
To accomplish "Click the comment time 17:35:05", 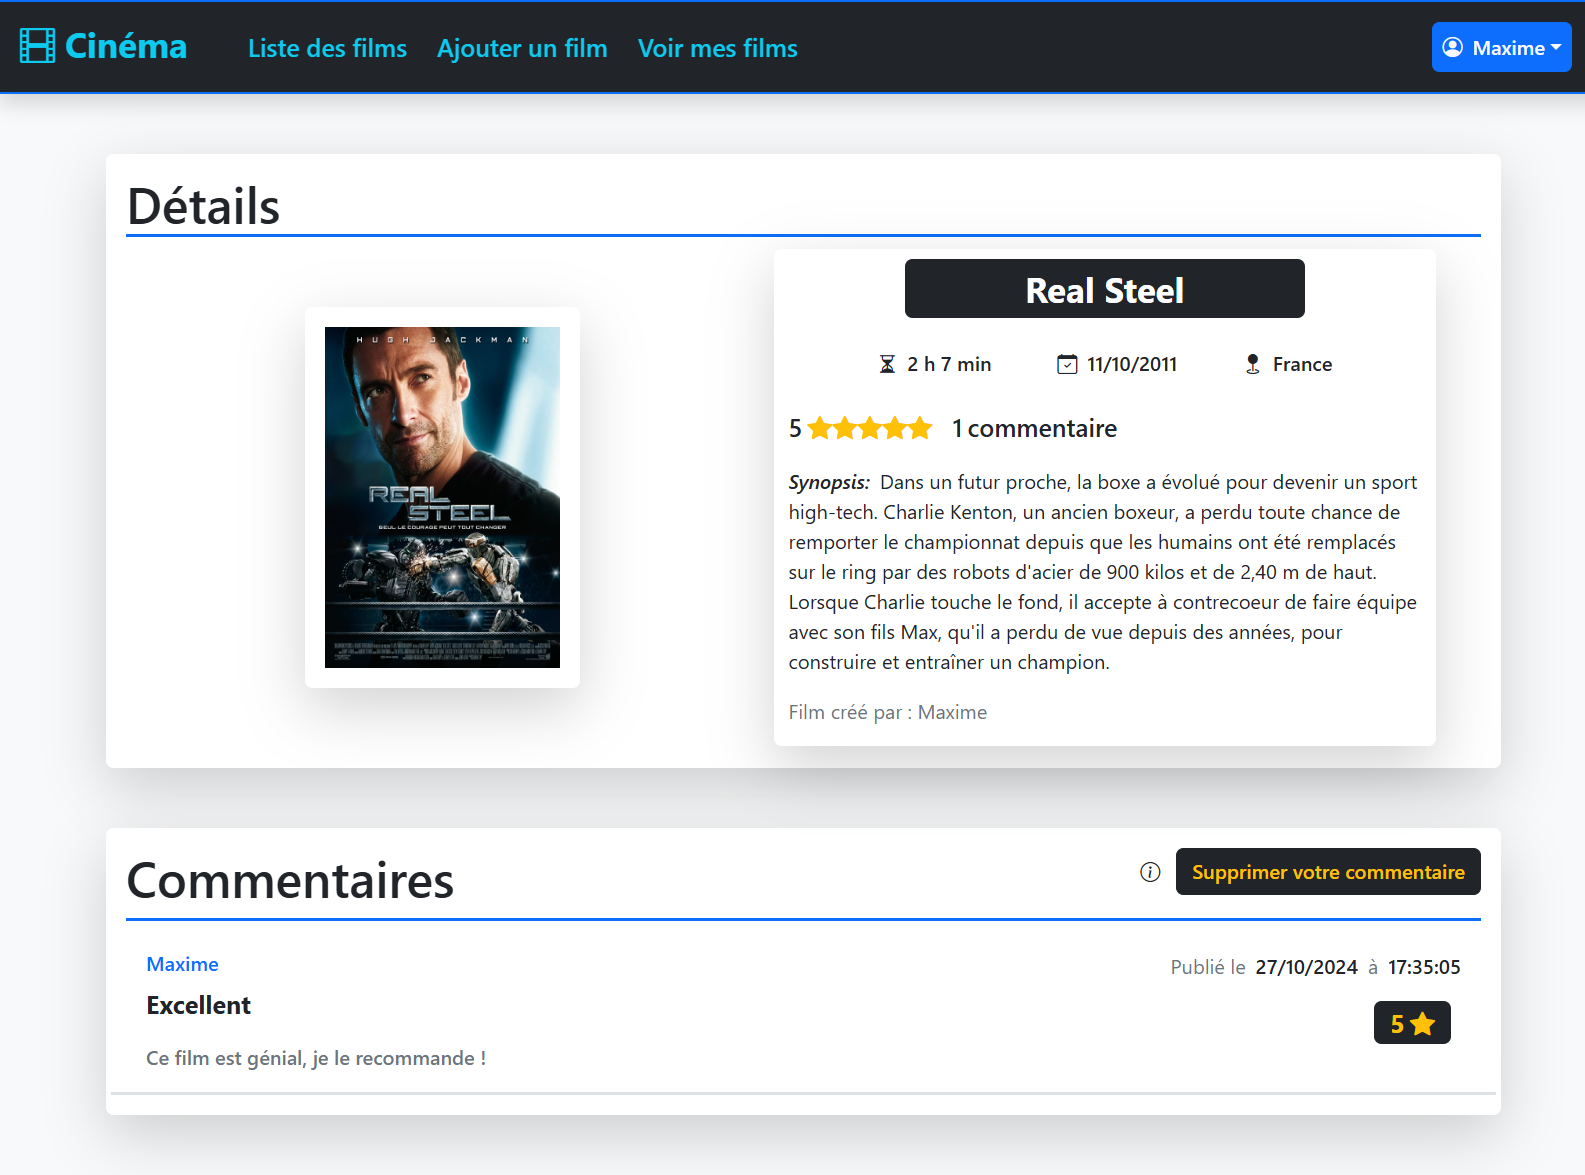I will pyautogui.click(x=1424, y=967).
